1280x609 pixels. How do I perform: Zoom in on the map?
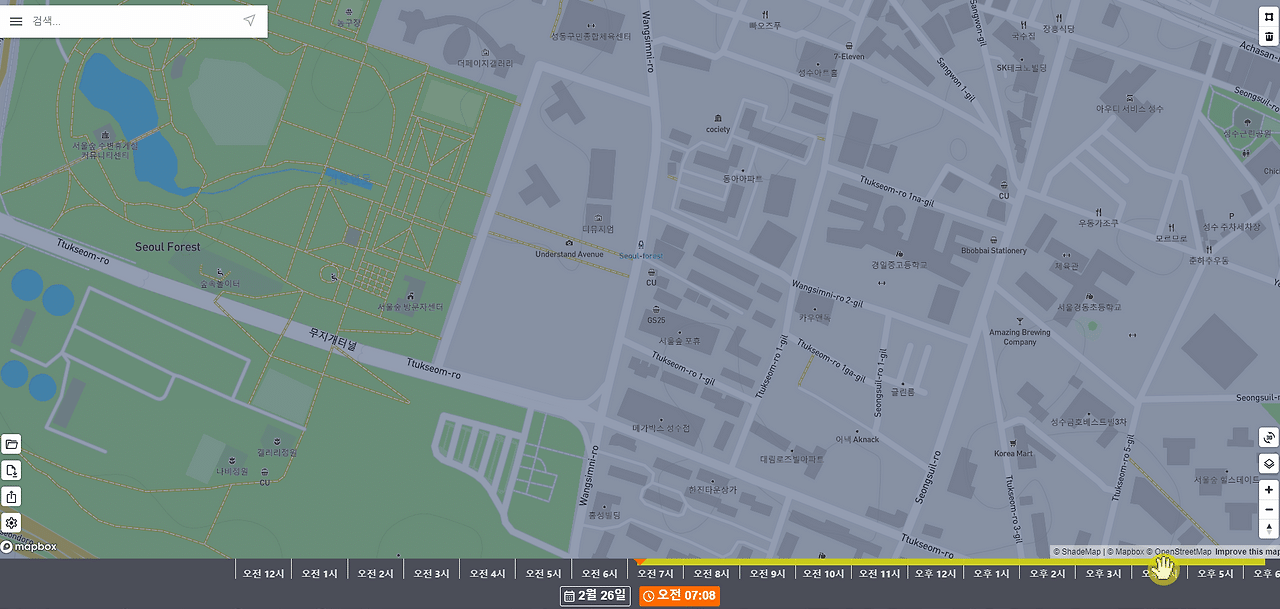[x=1269, y=490]
